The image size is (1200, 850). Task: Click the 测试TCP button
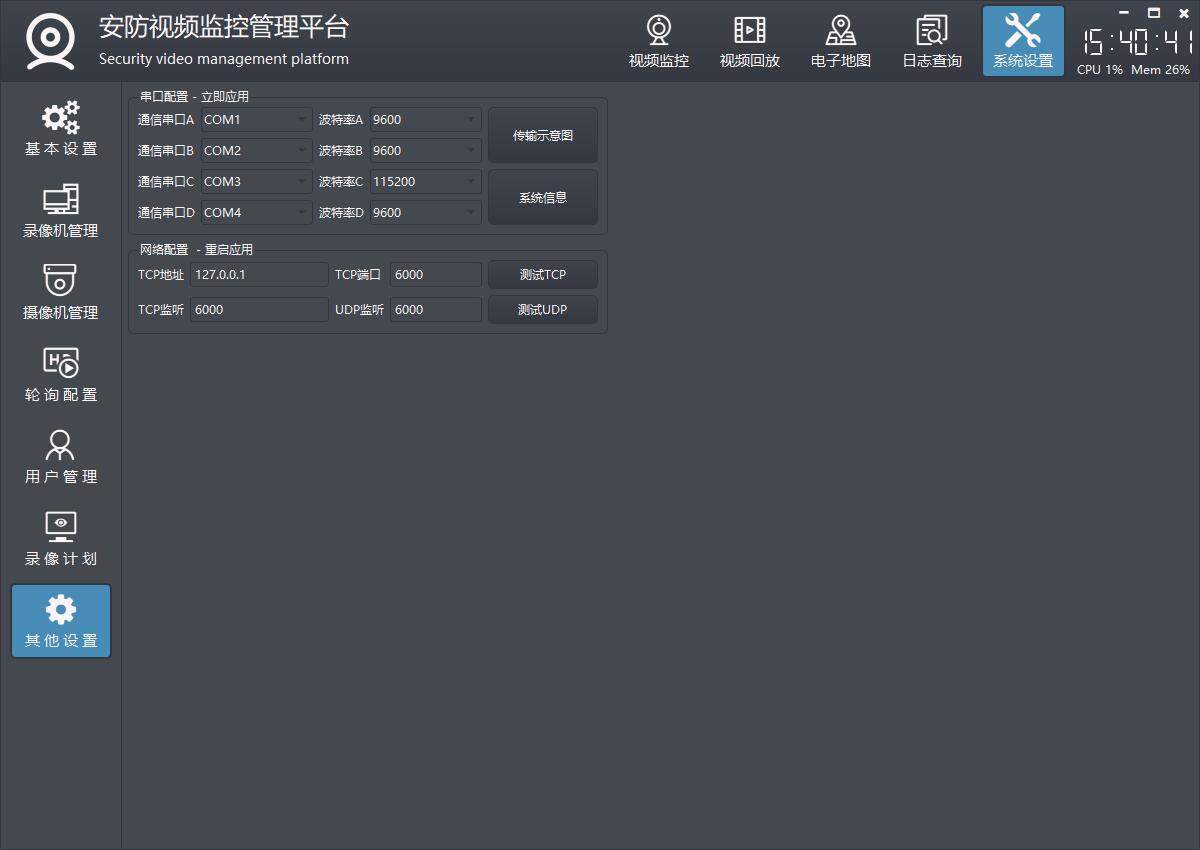pos(542,275)
